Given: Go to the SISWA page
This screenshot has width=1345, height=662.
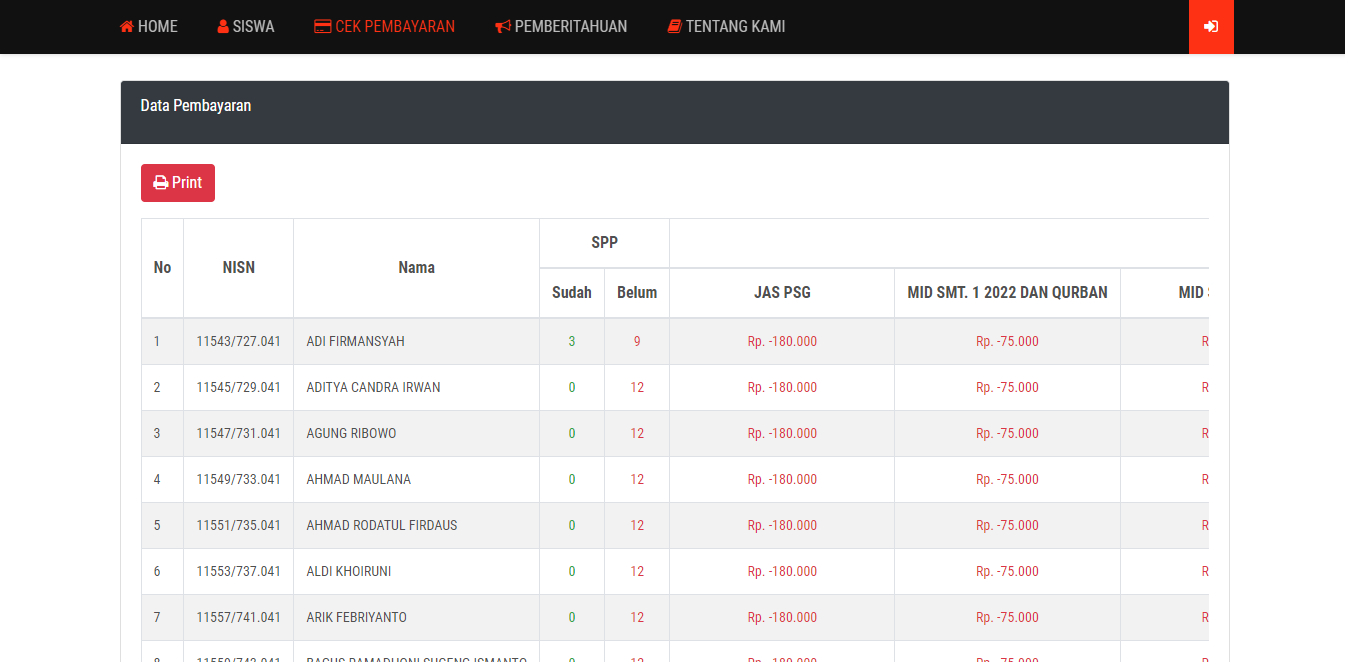Looking at the screenshot, I should click(253, 27).
